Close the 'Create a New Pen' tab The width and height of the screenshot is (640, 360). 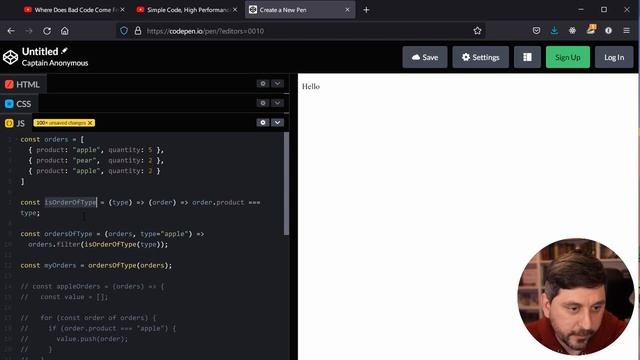point(347,10)
